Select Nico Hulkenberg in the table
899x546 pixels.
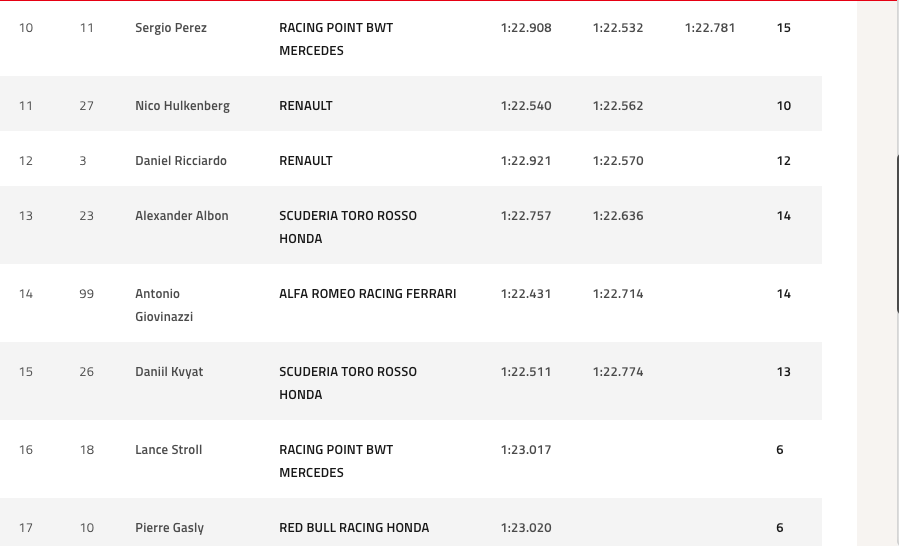[x=182, y=106]
